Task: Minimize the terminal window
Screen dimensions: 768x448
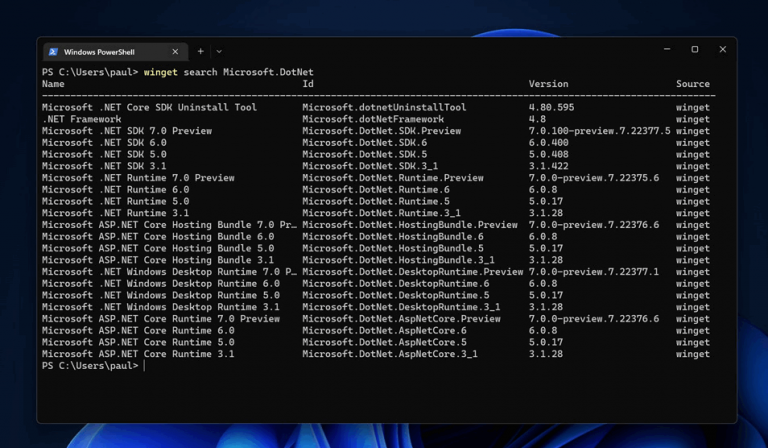Action: (667, 49)
